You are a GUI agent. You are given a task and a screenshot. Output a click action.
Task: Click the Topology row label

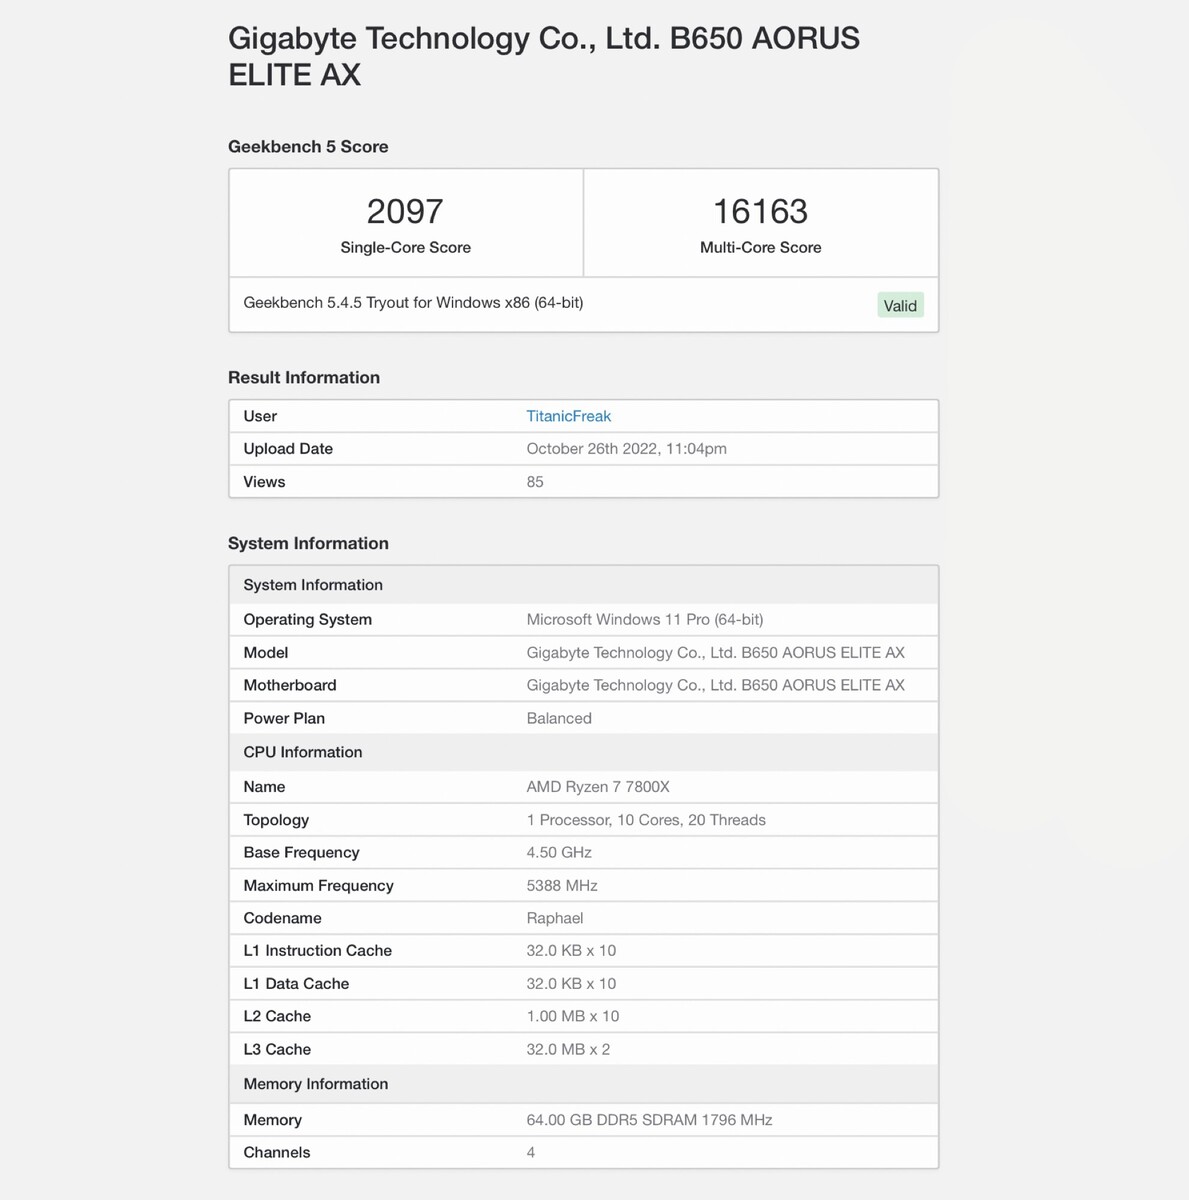276,820
